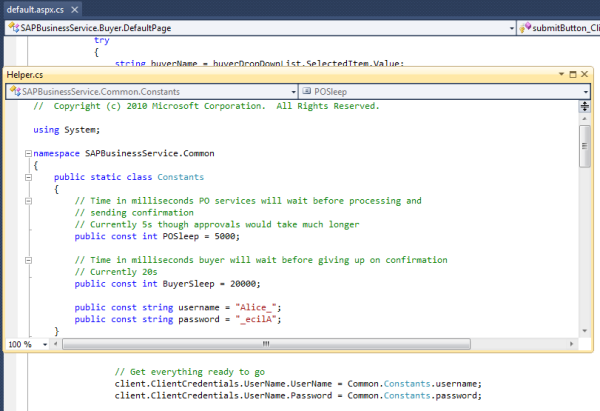This screenshot has height=411, width=600.
Task: Click the value 20000 in code
Action: [x=243, y=284]
